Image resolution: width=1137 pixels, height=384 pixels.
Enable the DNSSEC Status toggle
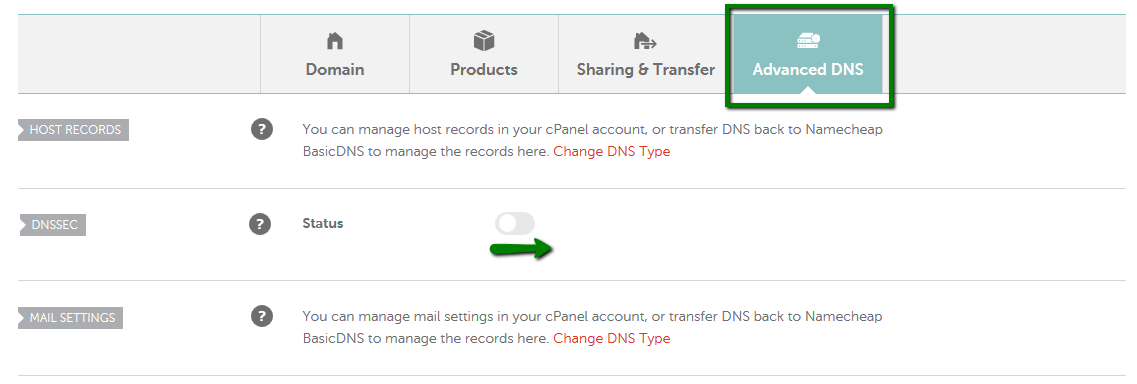tap(515, 224)
